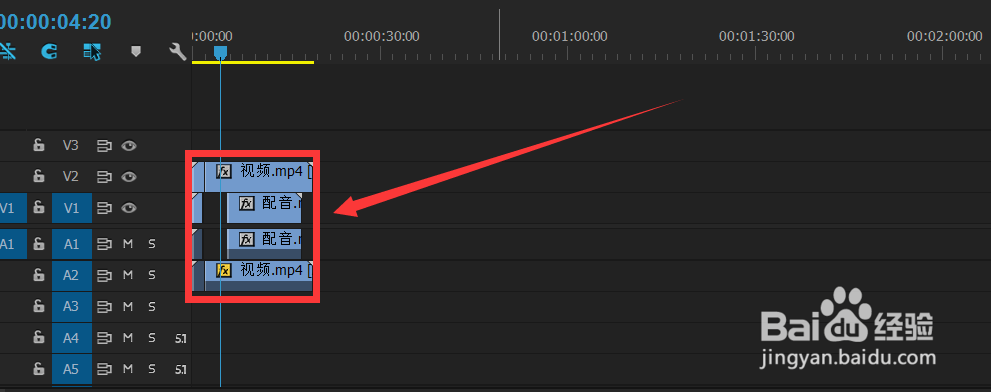The width and height of the screenshot is (991, 392).
Task: Target track V3 header
Action: pos(71,145)
